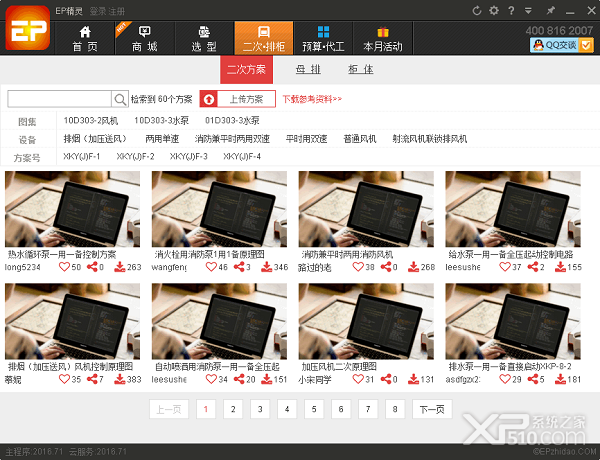Screen dimensions: 600x460
Task: Click the EP logo icon
Action: [x=28, y=28]
